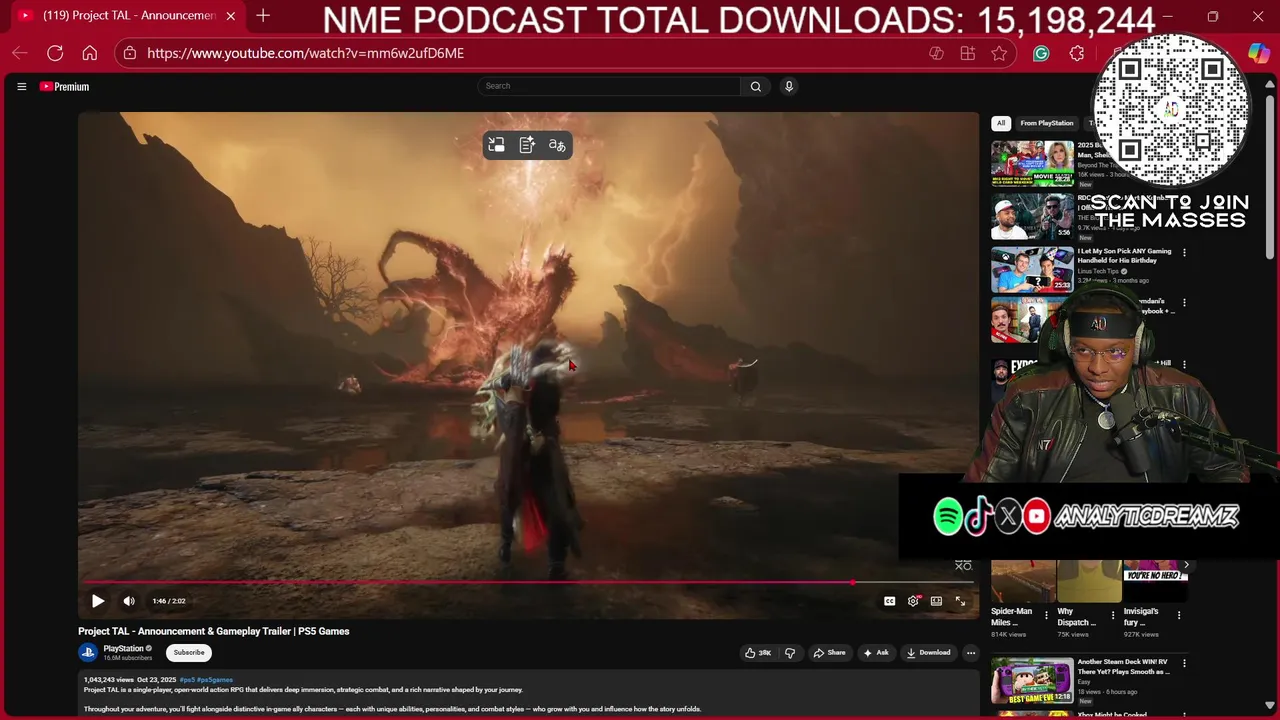Go to YouTube Premium home logo

point(65,87)
